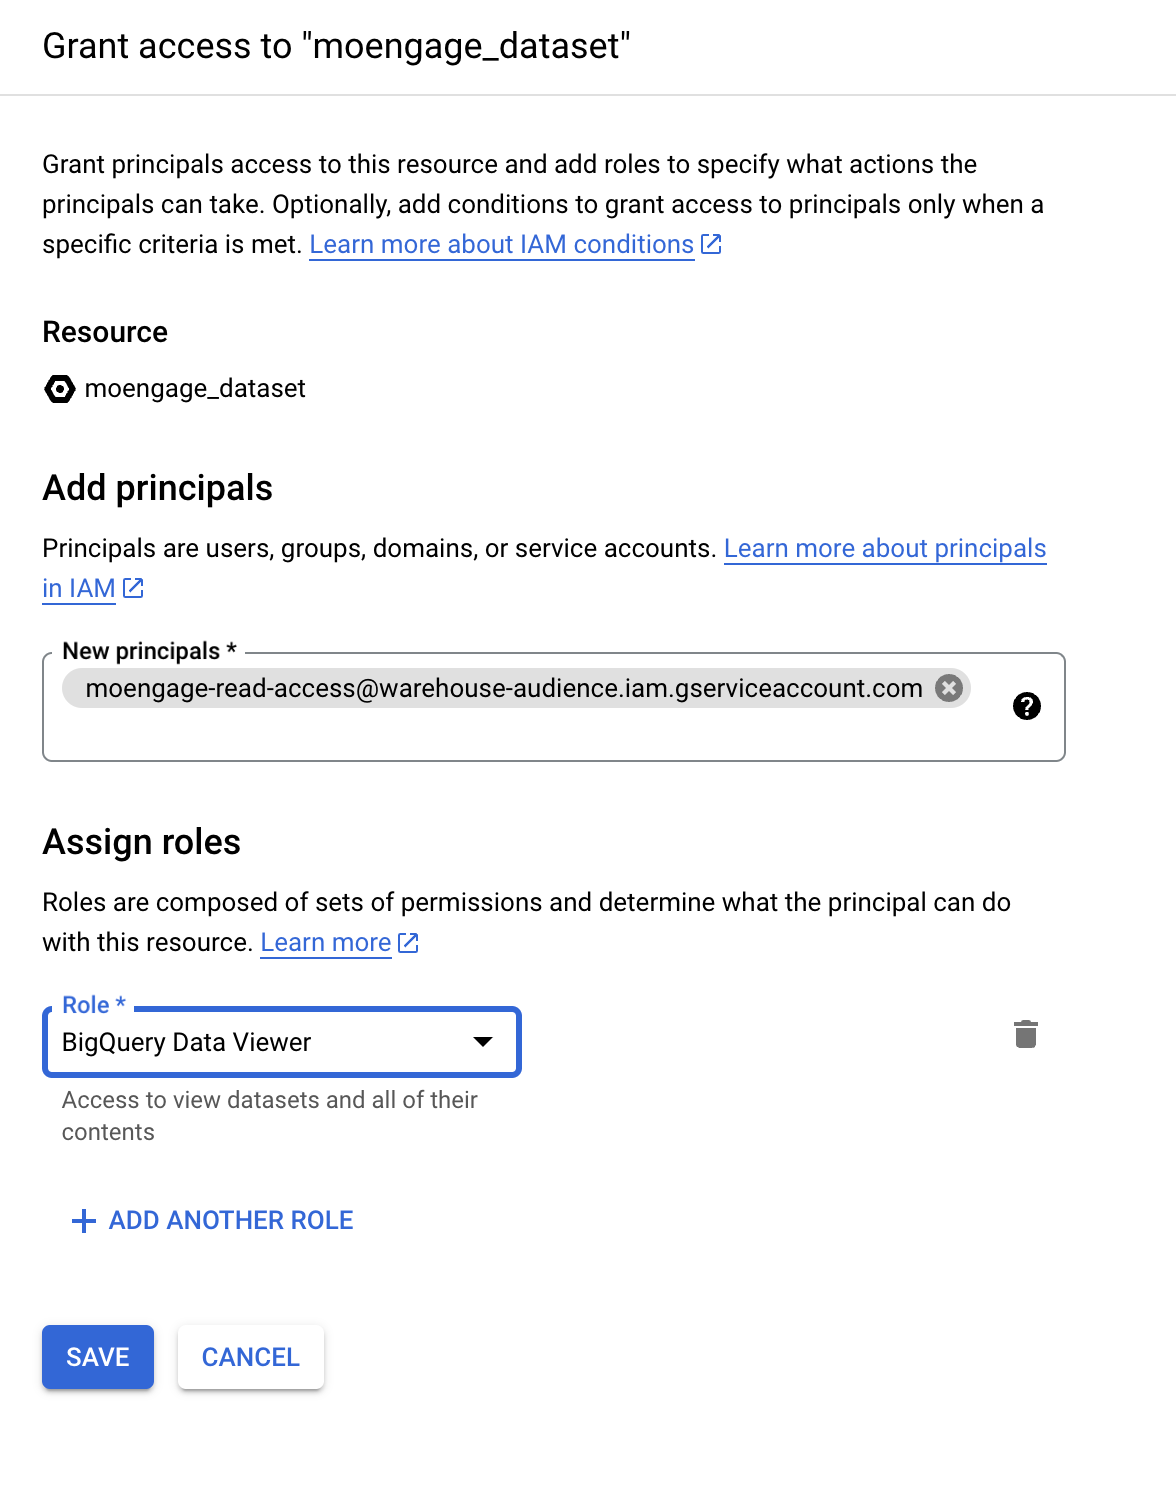The image size is (1176, 1494).
Task: Follow the in IAM link
Action: point(79,588)
